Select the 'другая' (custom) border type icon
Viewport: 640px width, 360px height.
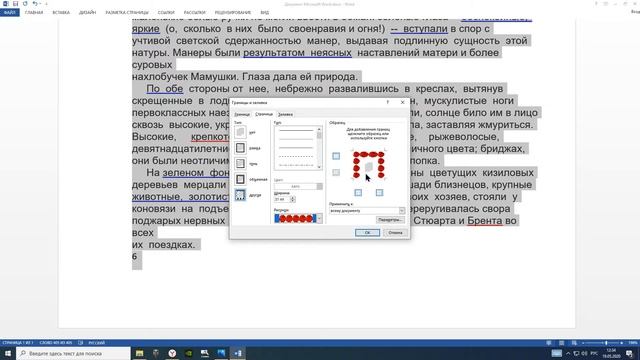point(240,195)
